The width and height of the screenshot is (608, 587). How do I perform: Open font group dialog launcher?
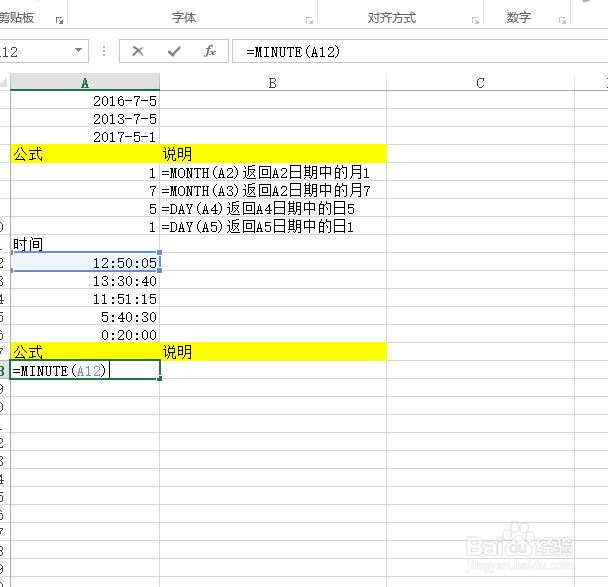coord(309,20)
